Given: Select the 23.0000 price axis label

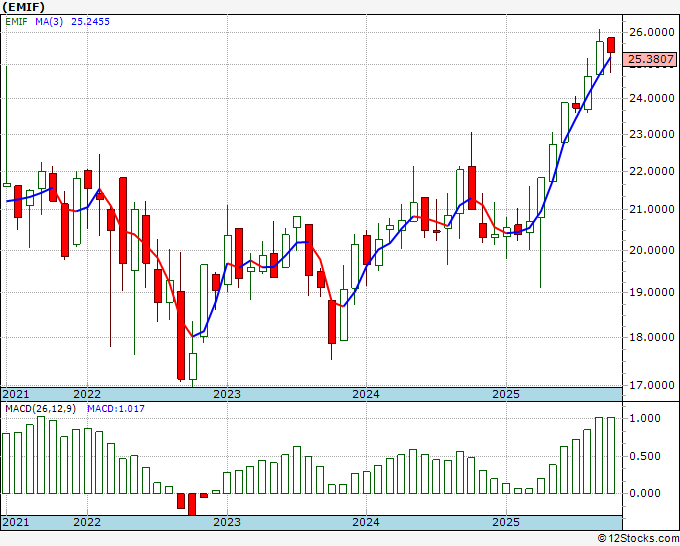Looking at the screenshot, I should [x=652, y=134].
